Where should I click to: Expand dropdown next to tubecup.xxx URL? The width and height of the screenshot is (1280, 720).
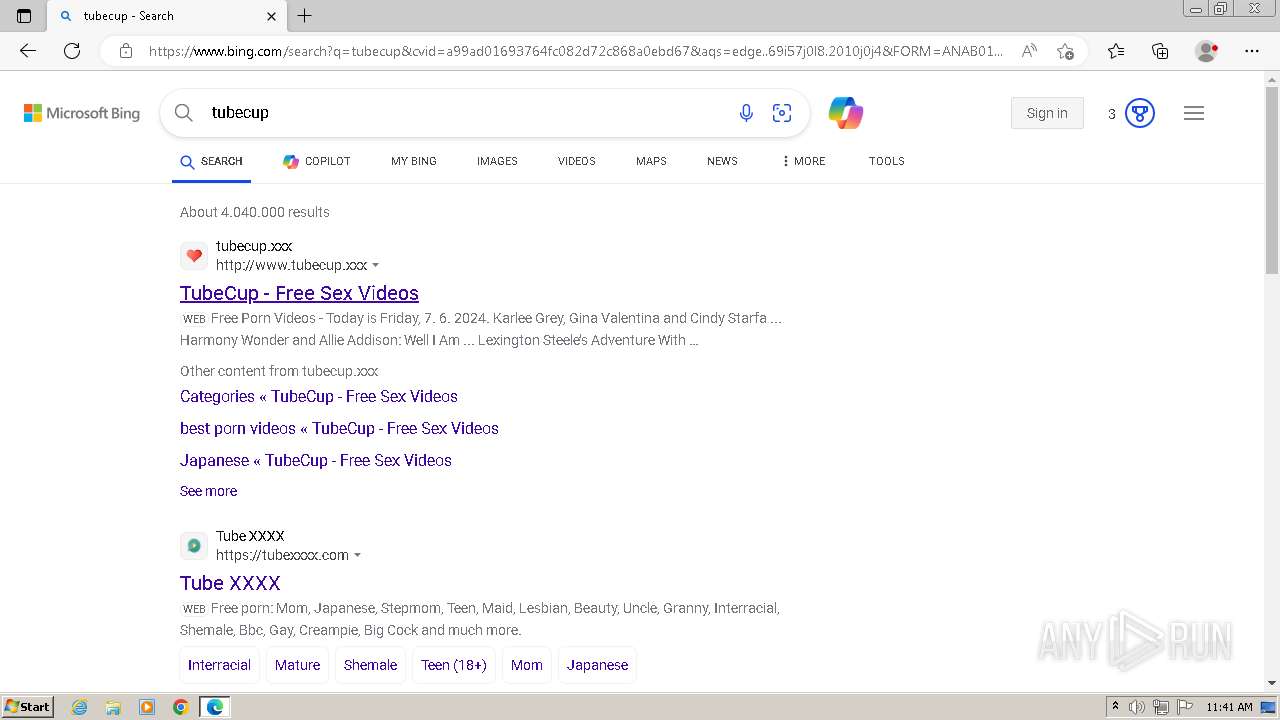pos(376,266)
